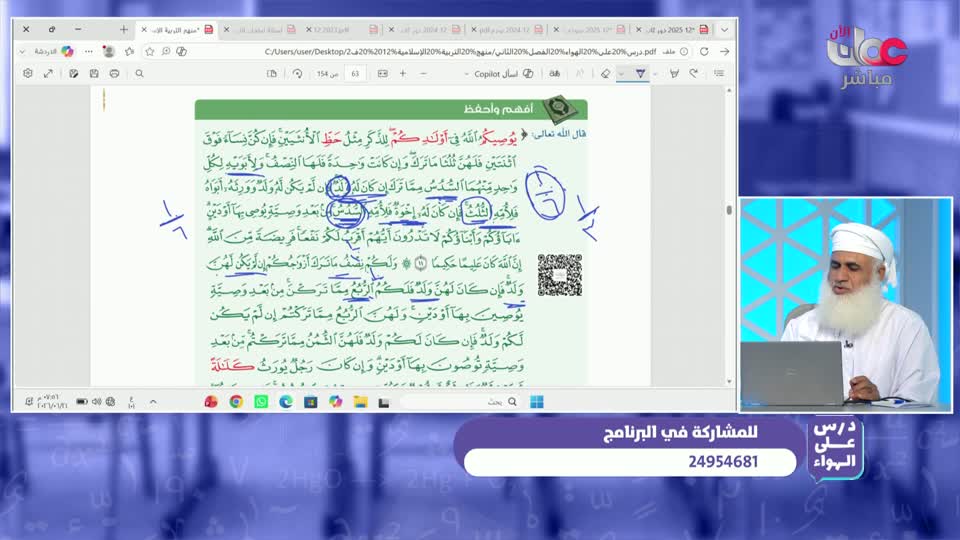The image size is (960, 540).
Task: Enter full screen with the expand arrows icon
Action: (x=48, y=73)
